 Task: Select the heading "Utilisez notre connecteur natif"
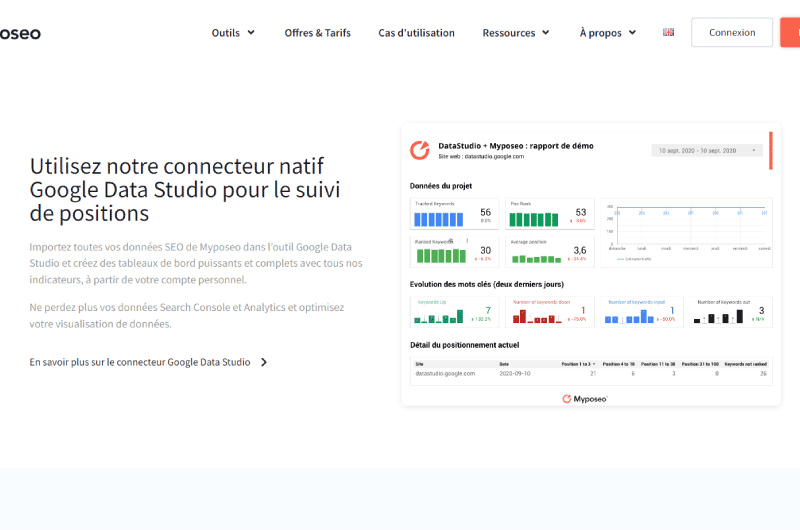(x=185, y=190)
